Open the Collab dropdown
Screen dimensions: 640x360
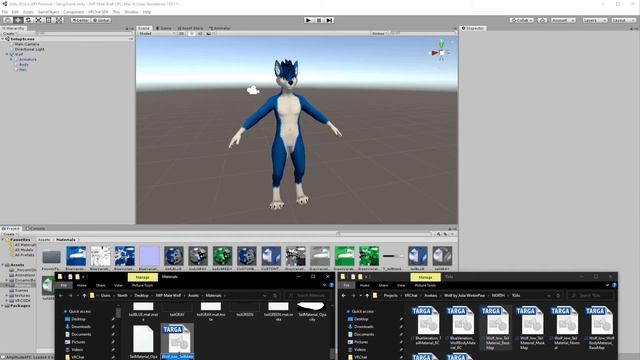(522, 20)
